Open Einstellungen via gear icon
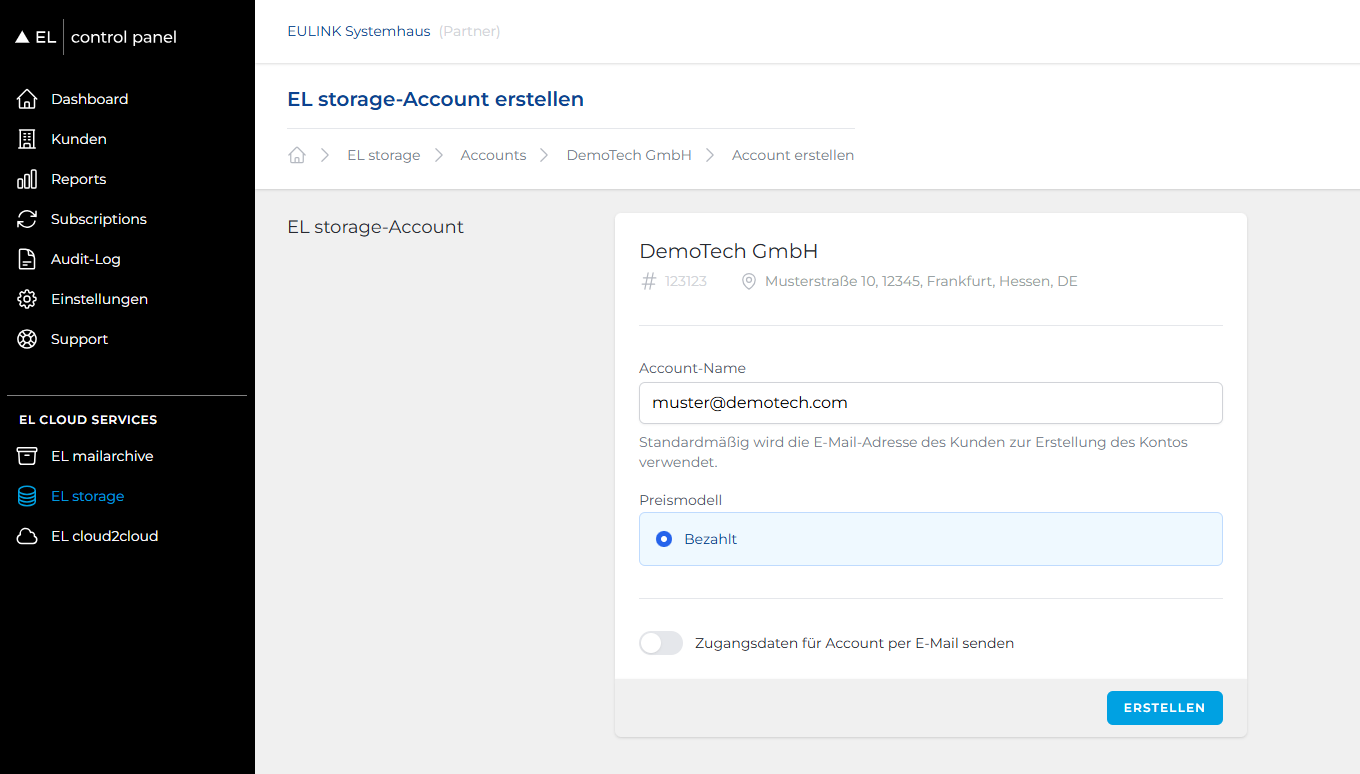This screenshot has height=774, width=1360. pos(27,299)
